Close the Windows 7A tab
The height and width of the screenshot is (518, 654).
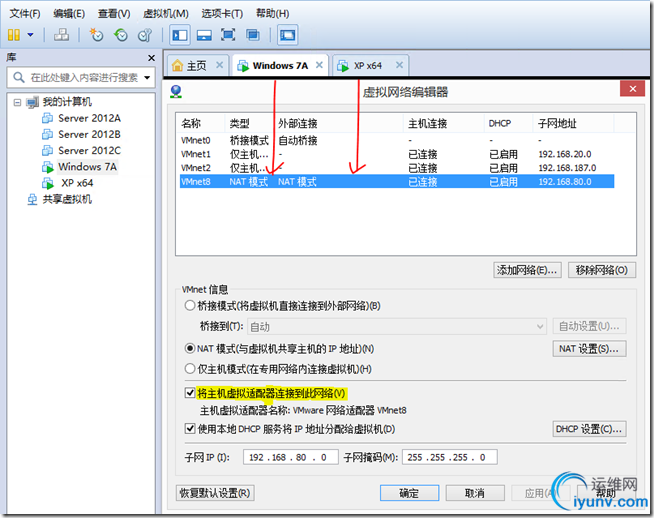(x=319, y=65)
